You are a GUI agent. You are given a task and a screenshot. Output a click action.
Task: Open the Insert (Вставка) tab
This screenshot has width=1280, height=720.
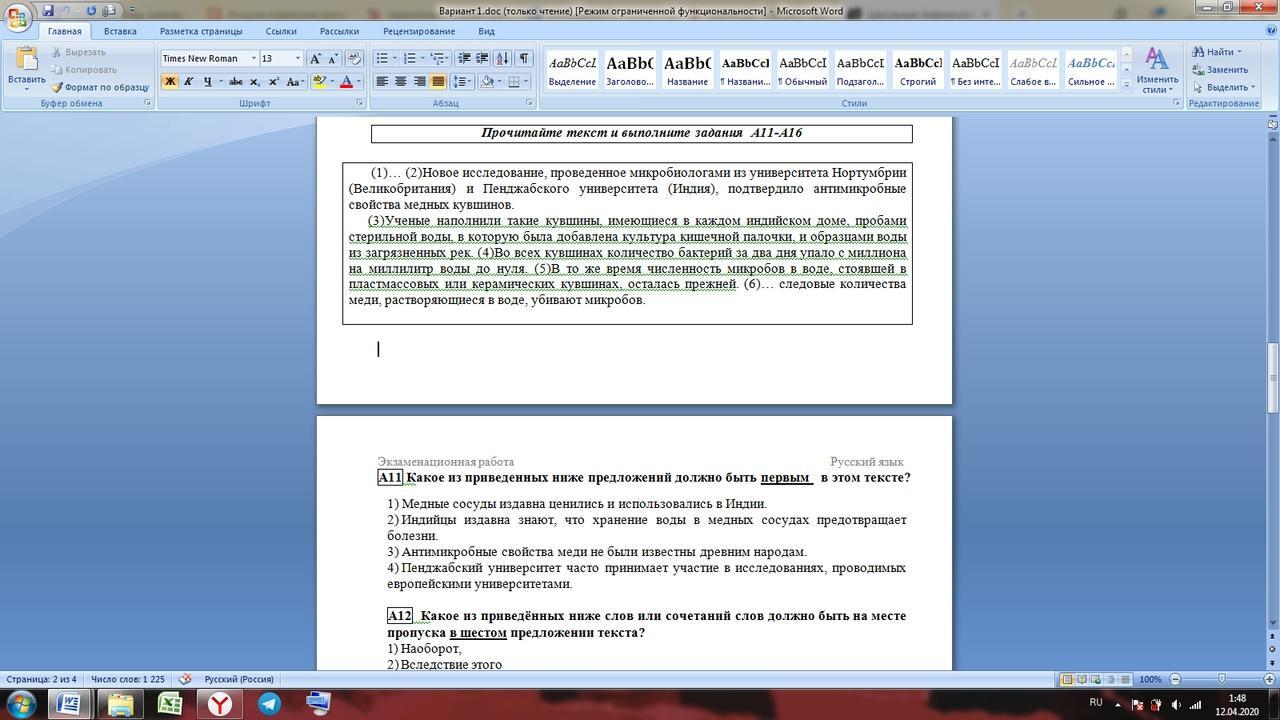[x=120, y=31]
